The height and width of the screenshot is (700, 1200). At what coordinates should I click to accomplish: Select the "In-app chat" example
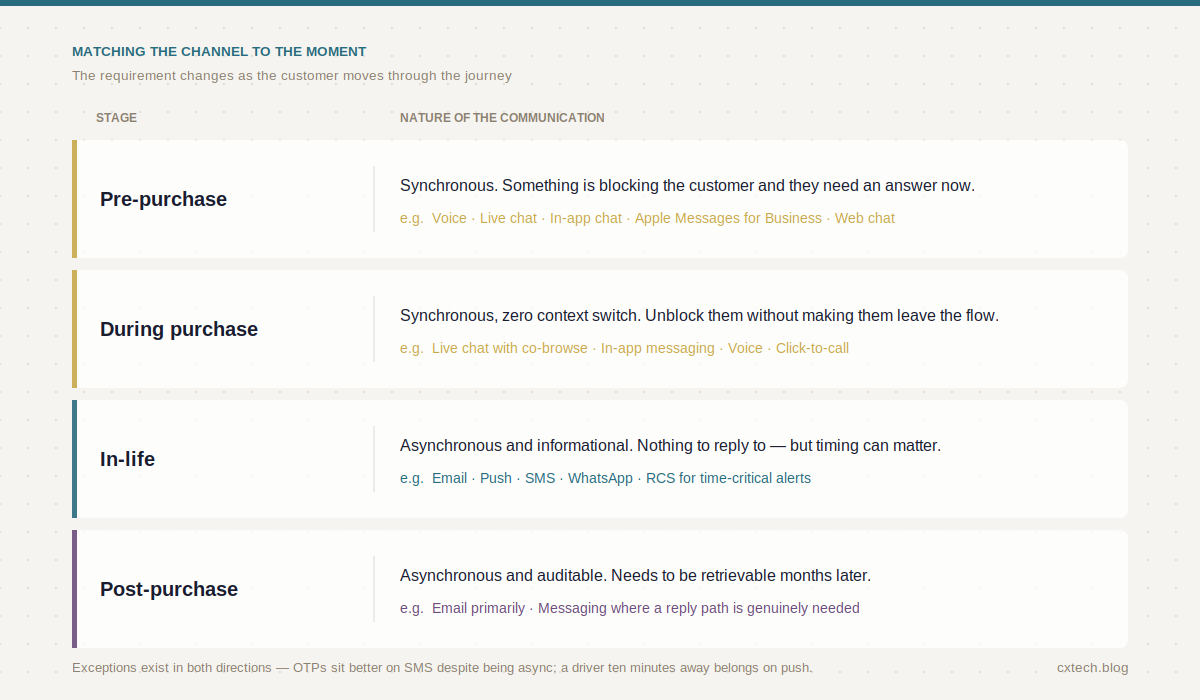pos(586,218)
